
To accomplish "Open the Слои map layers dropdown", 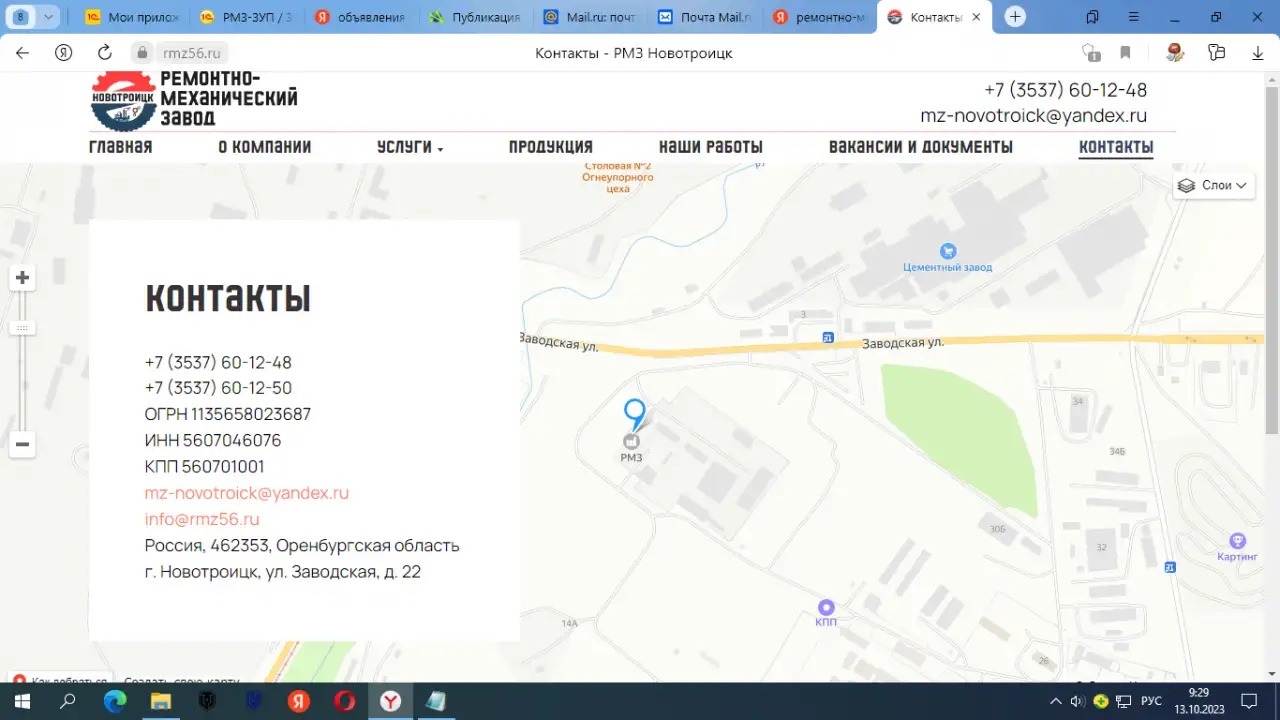I will pyautogui.click(x=1212, y=185).
